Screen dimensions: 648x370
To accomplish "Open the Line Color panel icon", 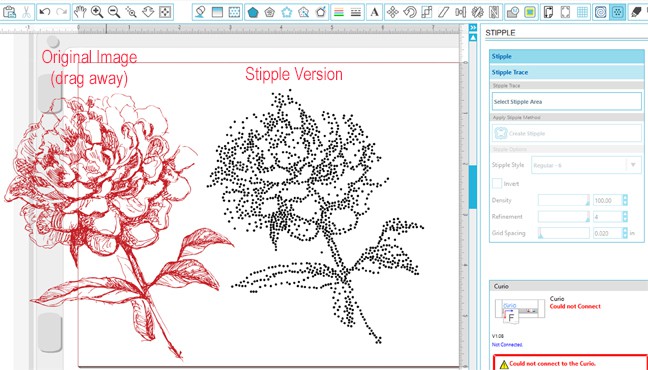I will coord(339,12).
